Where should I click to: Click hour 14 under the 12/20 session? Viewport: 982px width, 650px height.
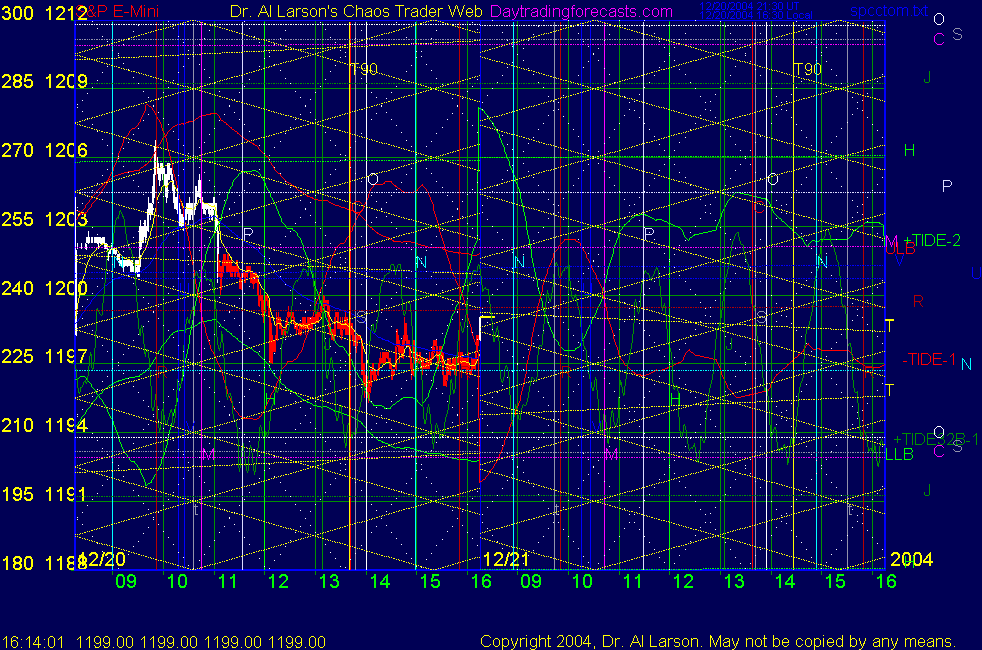(380, 581)
